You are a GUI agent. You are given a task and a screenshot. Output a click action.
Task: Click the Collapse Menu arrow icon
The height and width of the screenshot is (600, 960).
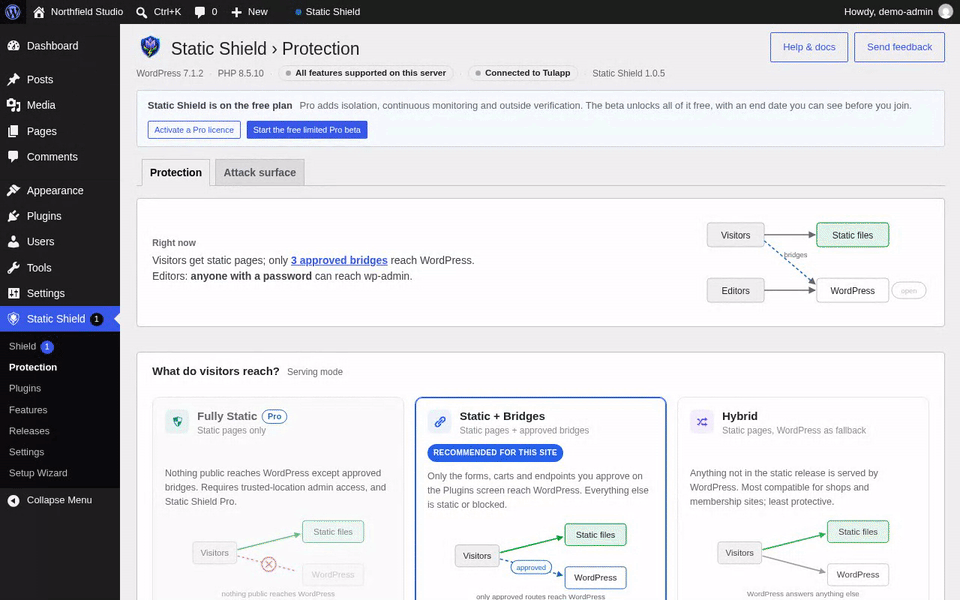(x=13, y=500)
